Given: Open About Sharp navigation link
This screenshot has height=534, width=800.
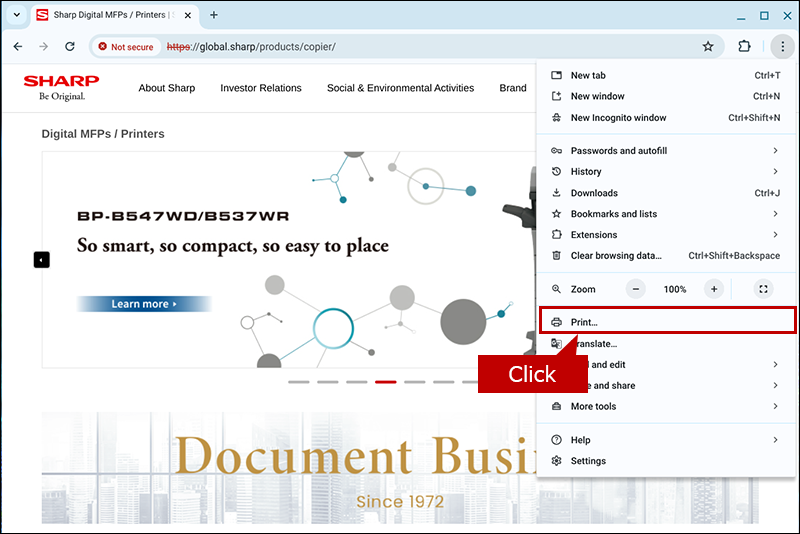Looking at the screenshot, I should tap(167, 88).
